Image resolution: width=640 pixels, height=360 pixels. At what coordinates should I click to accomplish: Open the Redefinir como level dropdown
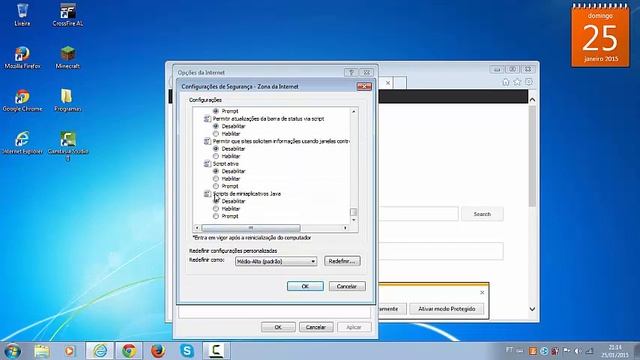(276, 261)
